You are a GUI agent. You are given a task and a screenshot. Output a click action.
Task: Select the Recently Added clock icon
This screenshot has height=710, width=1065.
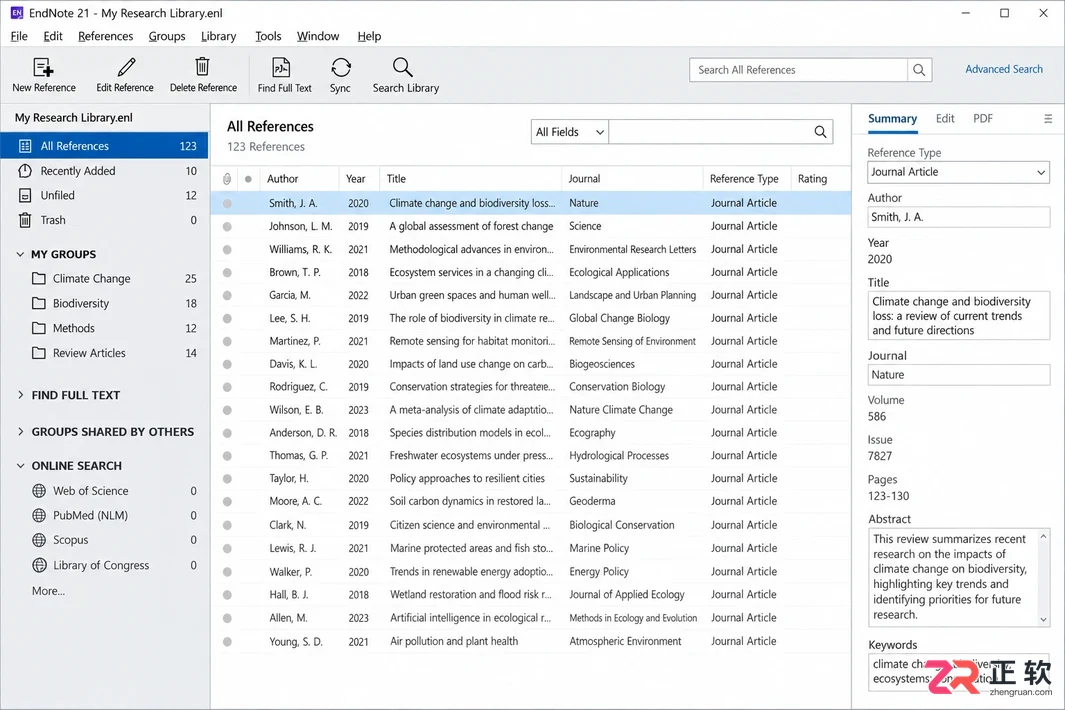point(25,171)
